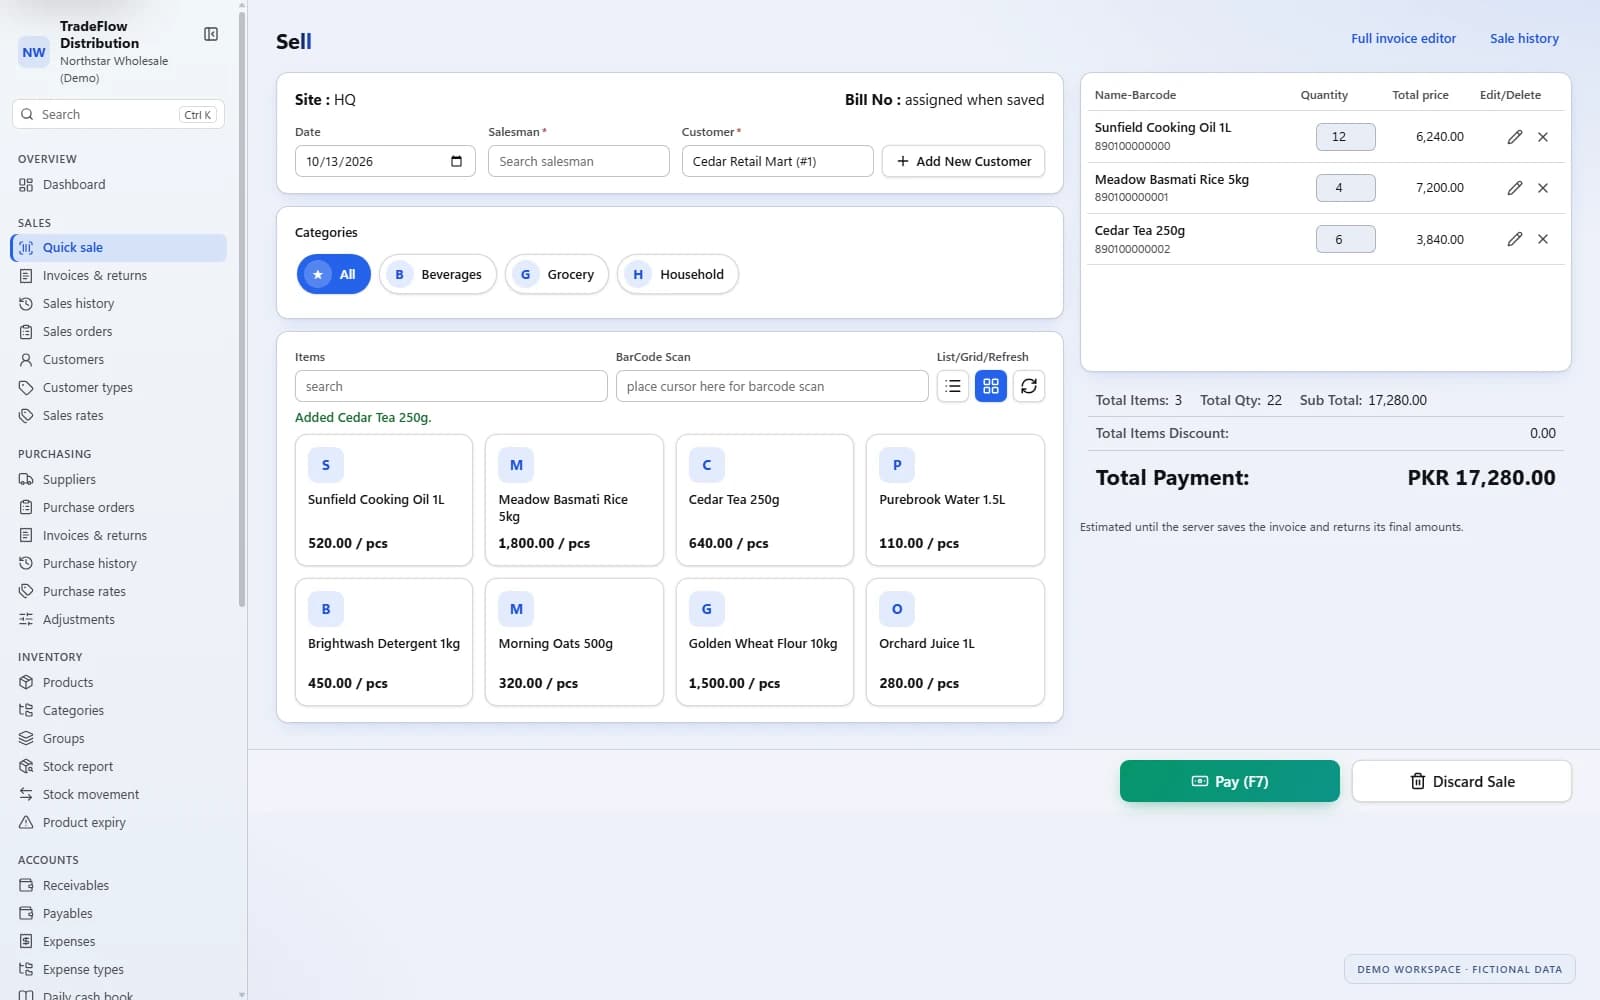Edit the Meadow Basmati Rice 5kg cart row
This screenshot has width=1600, height=1000.
[x=1515, y=188]
